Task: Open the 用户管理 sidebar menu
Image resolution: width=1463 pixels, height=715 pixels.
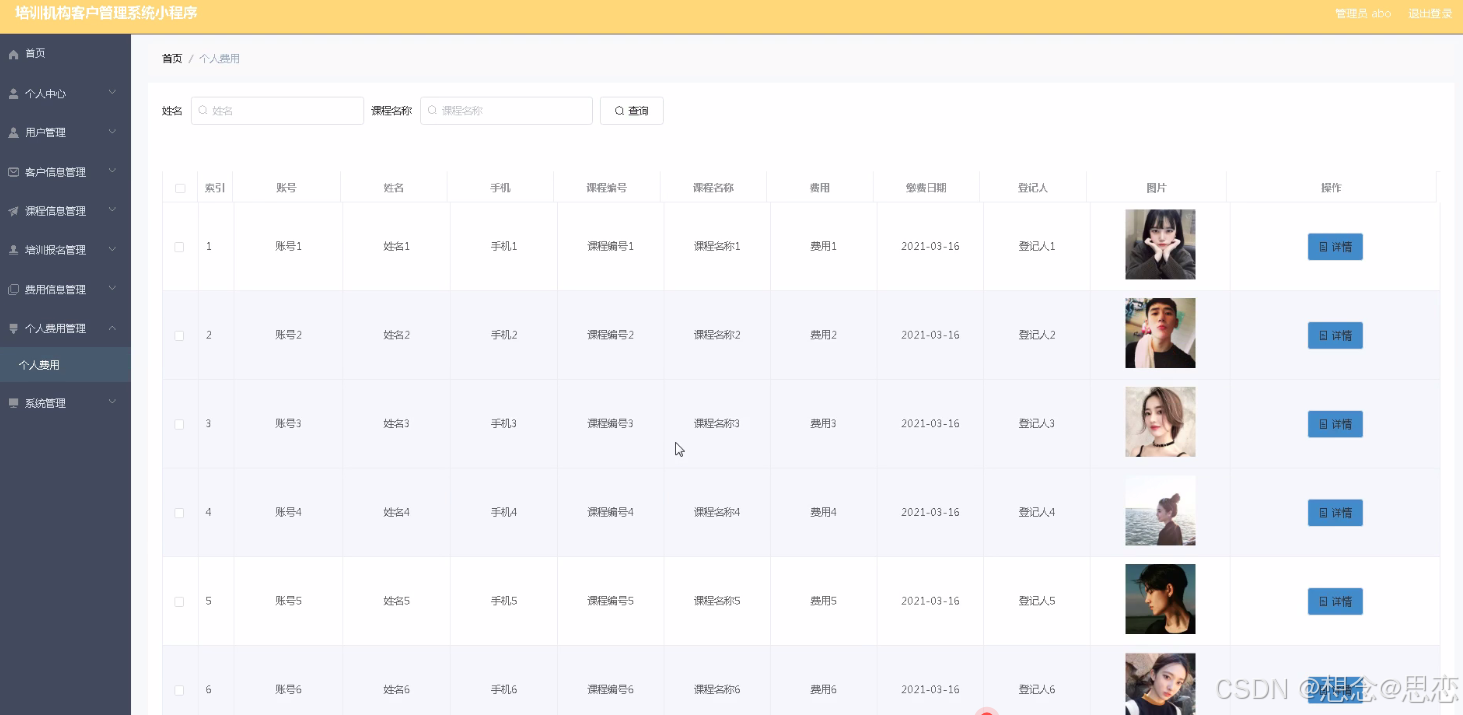Action: coord(65,133)
